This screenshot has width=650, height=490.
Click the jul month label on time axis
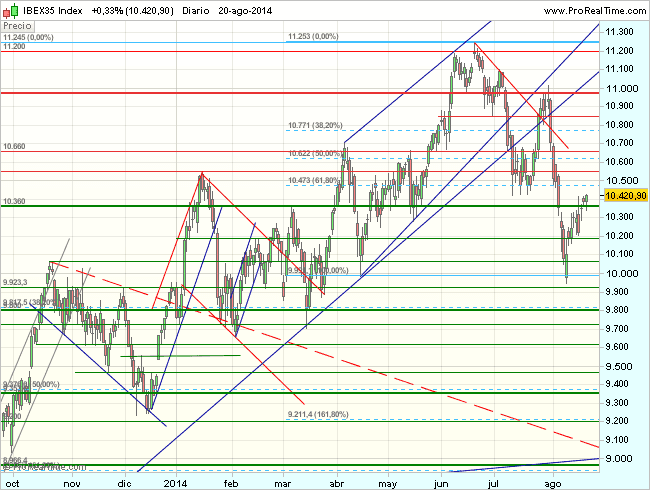(493, 484)
